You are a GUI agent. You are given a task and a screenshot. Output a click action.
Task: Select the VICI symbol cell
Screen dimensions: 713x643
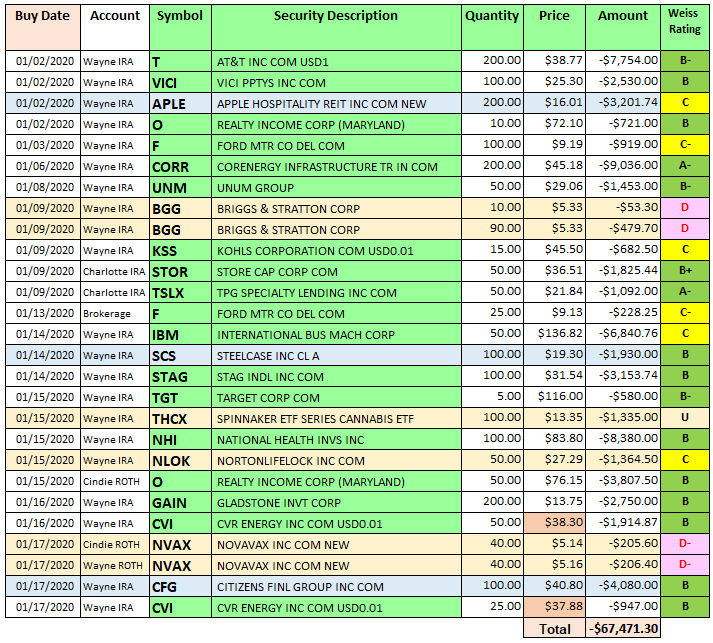(x=164, y=82)
